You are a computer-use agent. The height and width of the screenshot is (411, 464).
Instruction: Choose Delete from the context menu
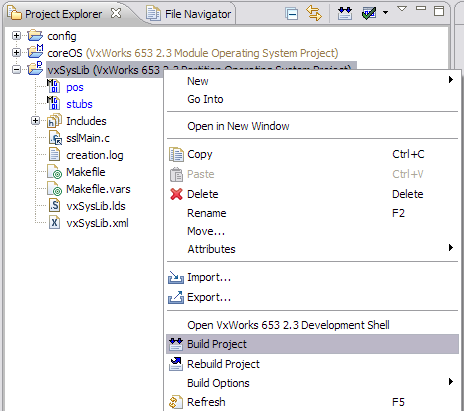coord(312,194)
